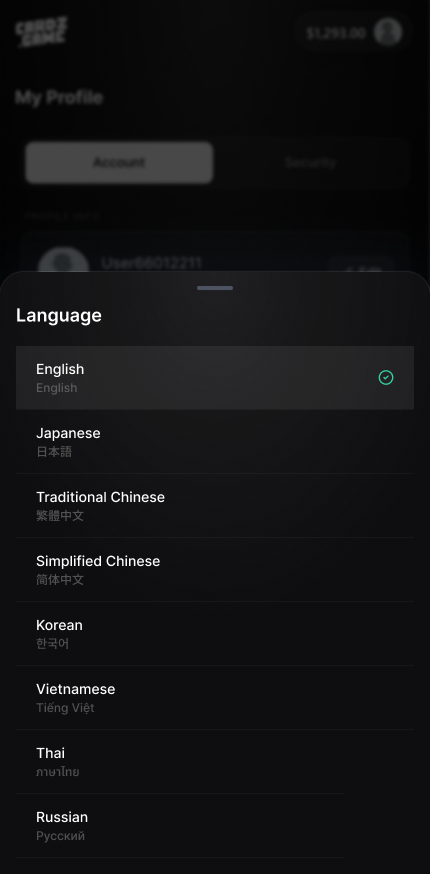Pick Simplified Chinese from the list
430x874 pixels.
click(x=215, y=570)
